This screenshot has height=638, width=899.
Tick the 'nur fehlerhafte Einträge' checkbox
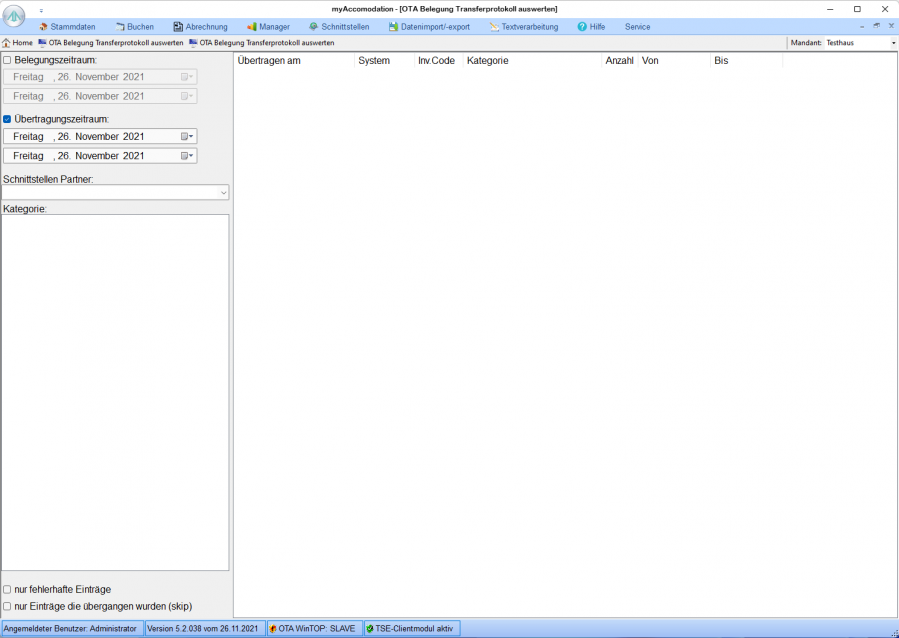tap(8, 589)
